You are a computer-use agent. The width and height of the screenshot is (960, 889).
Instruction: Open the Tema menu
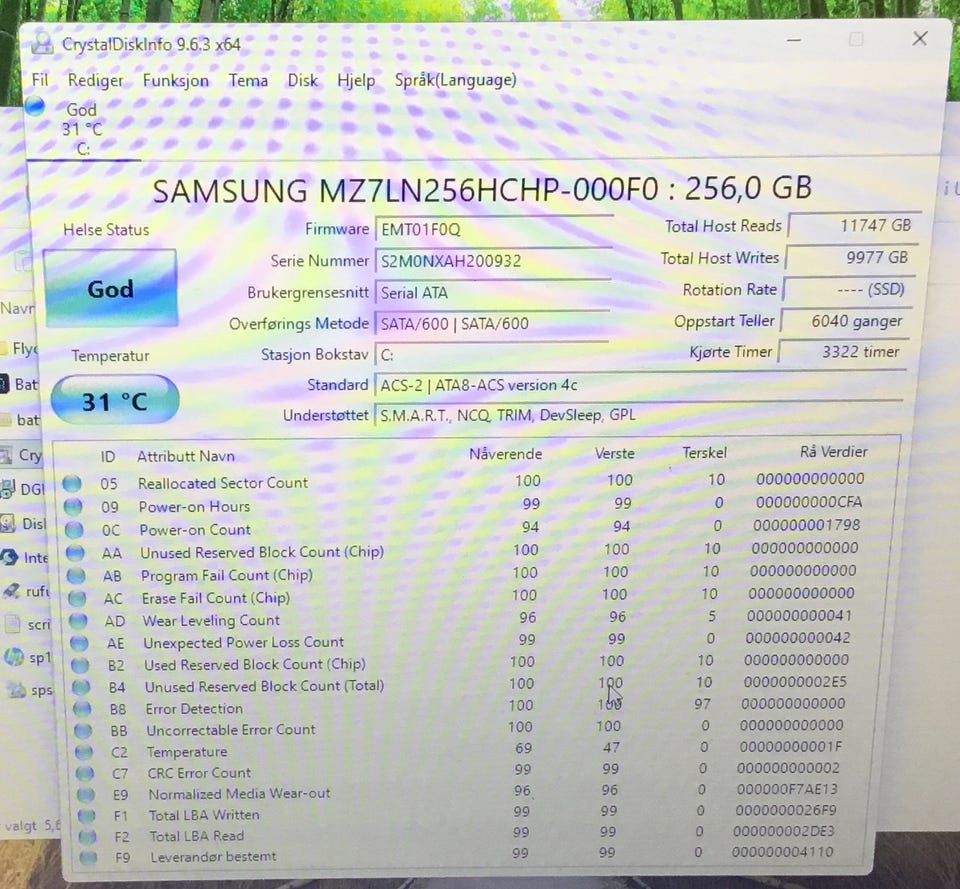pos(248,80)
